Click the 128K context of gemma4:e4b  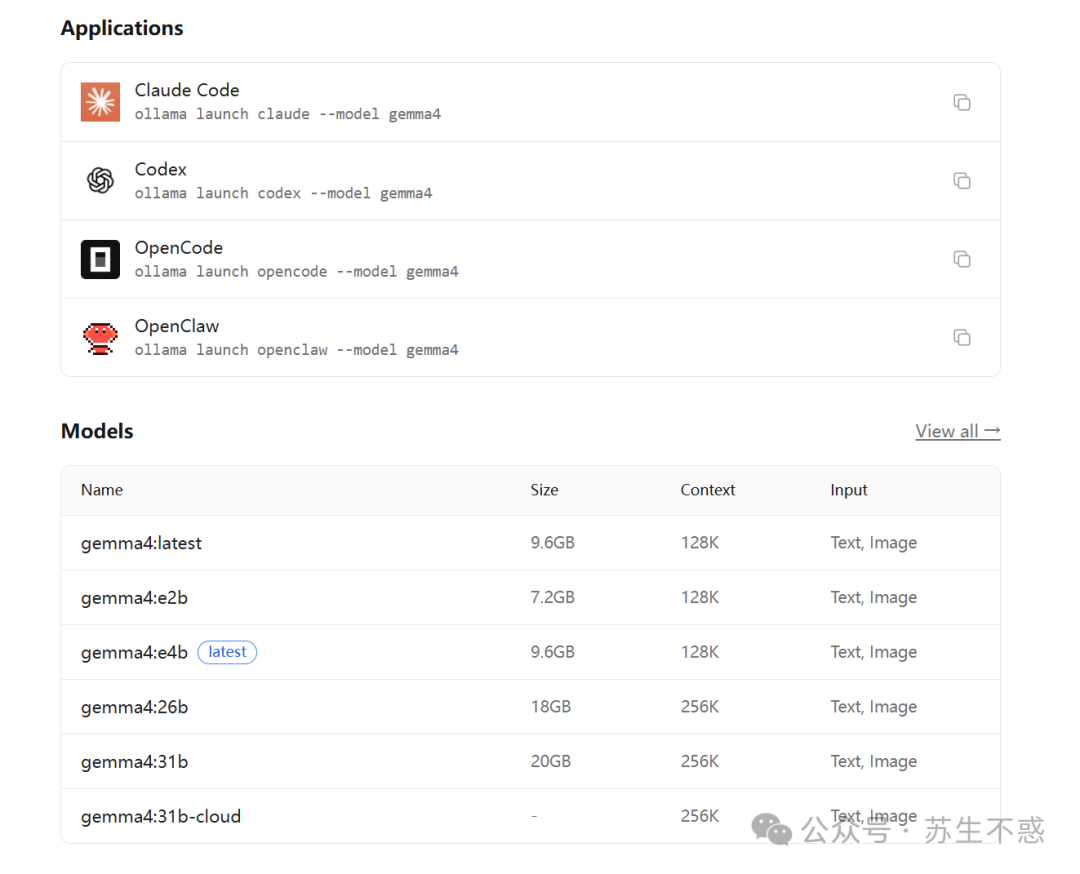700,652
